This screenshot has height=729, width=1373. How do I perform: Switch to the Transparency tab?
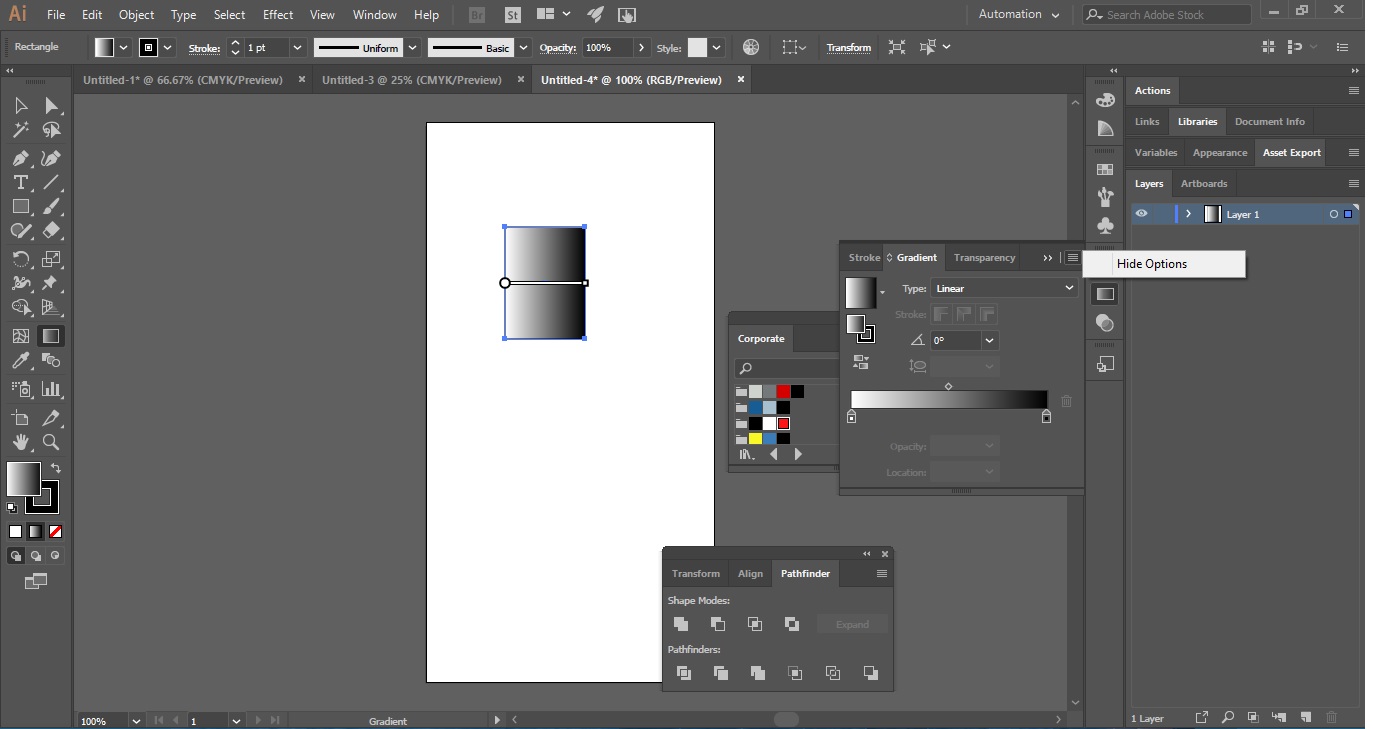984,258
